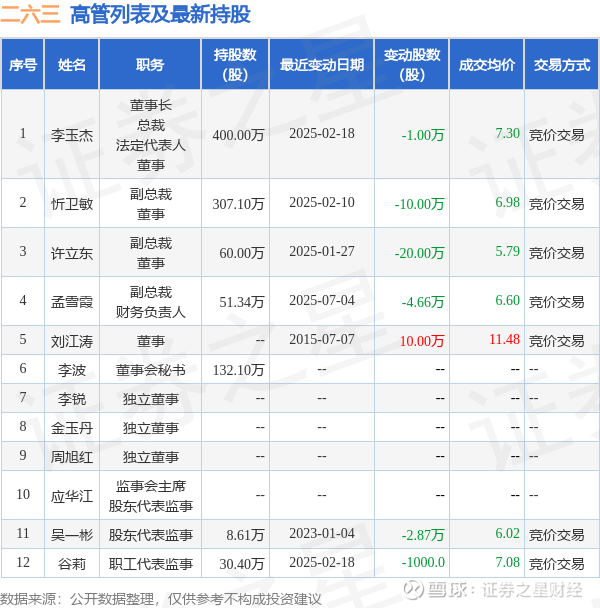Select the name 李锐
Viewport: 600px width, 608px height.
(72, 399)
